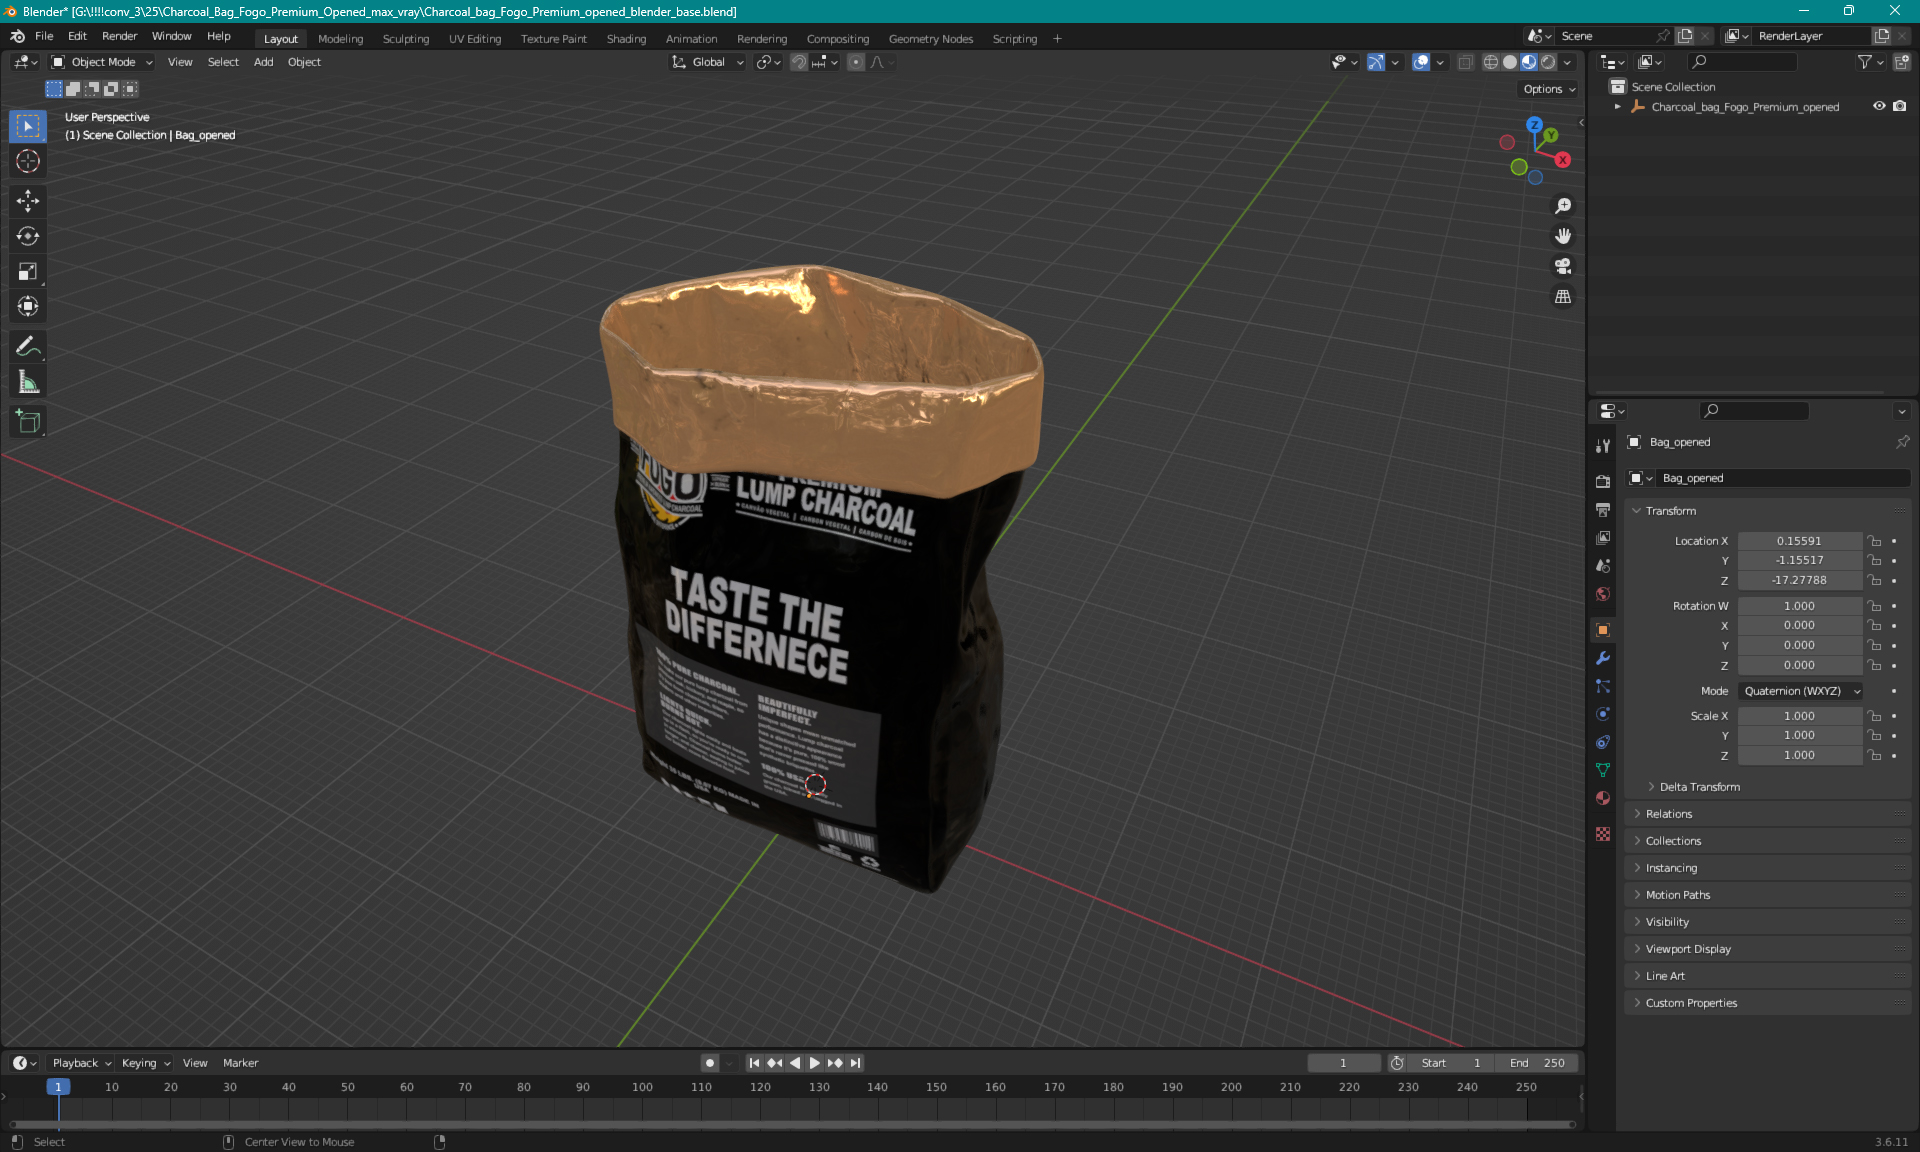Expand the Viewport Display panel
1920x1152 pixels.
click(1687, 949)
